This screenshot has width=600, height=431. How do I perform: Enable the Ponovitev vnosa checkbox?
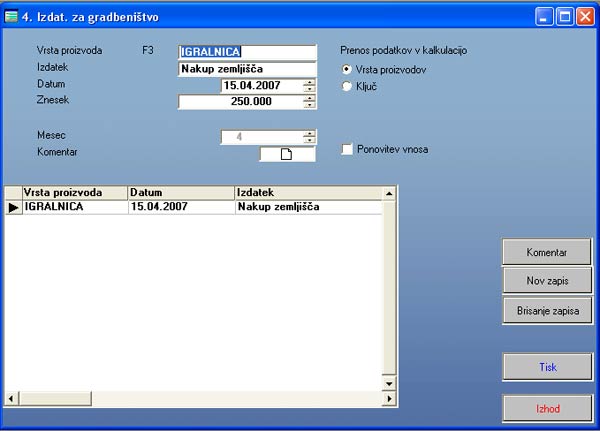click(x=348, y=150)
